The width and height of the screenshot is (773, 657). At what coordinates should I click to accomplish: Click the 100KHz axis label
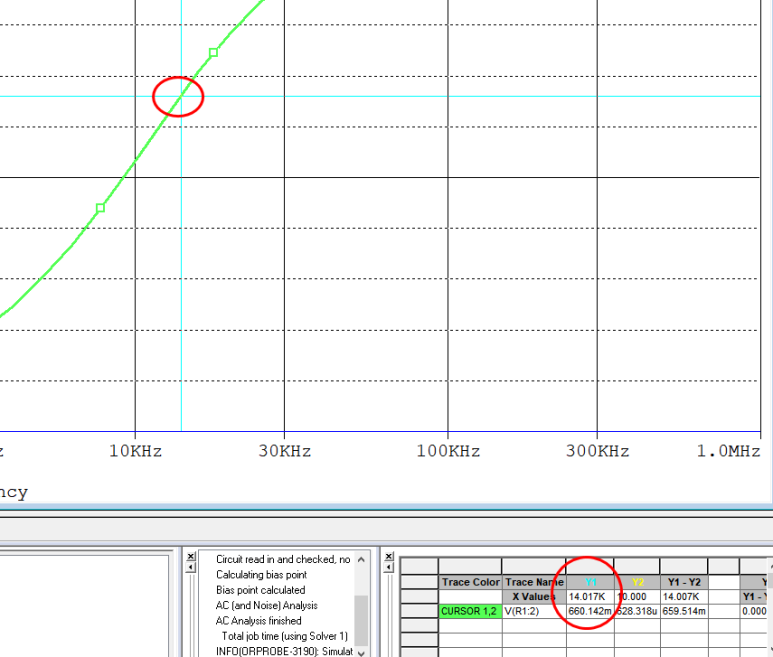pos(448,451)
